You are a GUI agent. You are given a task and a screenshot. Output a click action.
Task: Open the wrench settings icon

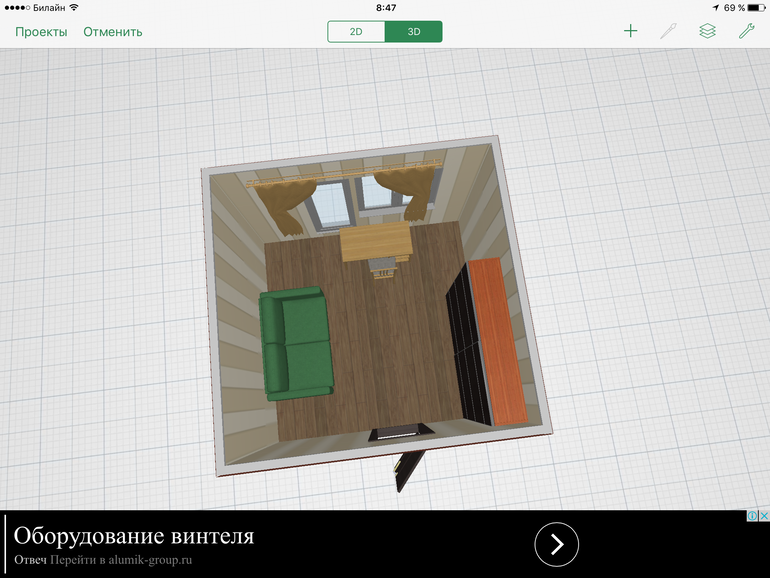pos(746,31)
